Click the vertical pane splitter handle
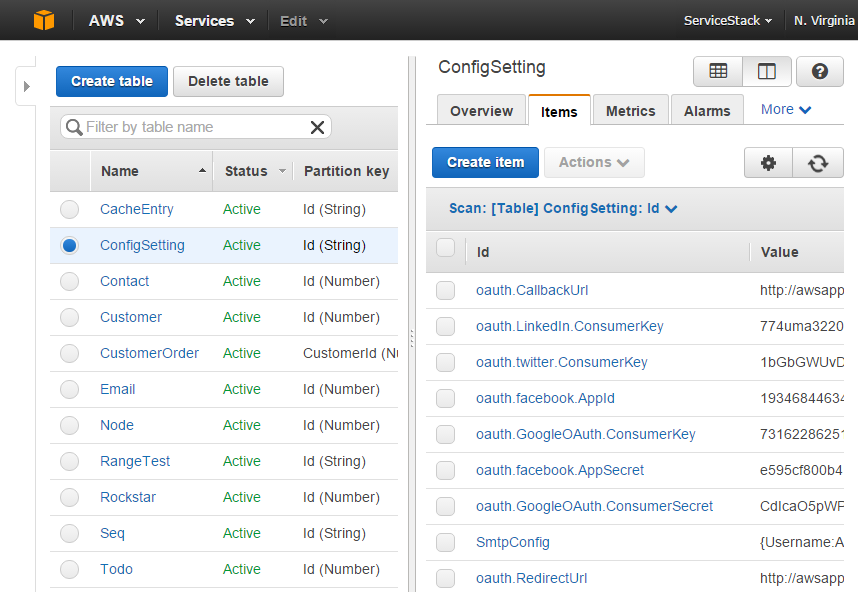 [411, 340]
